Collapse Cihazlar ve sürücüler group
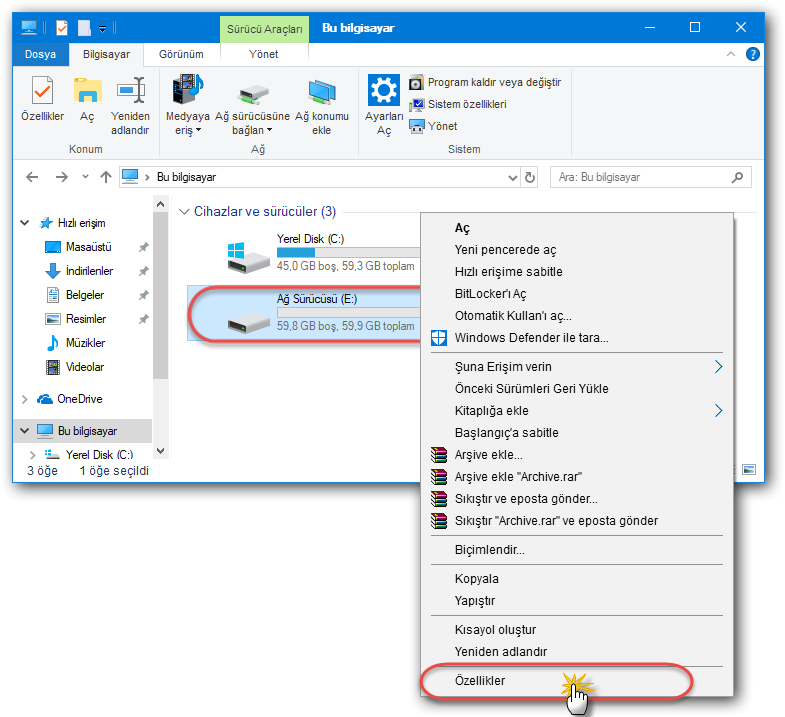Screen dimensions: 785x717 (x=184, y=212)
